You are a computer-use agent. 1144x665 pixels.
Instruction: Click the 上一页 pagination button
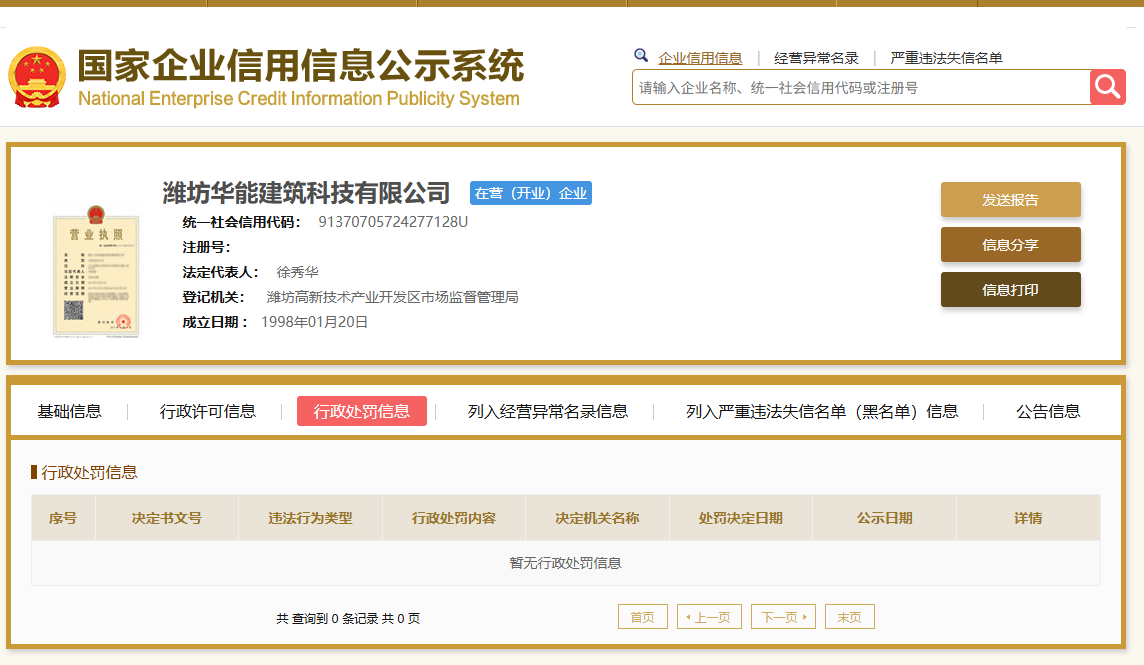(x=709, y=617)
